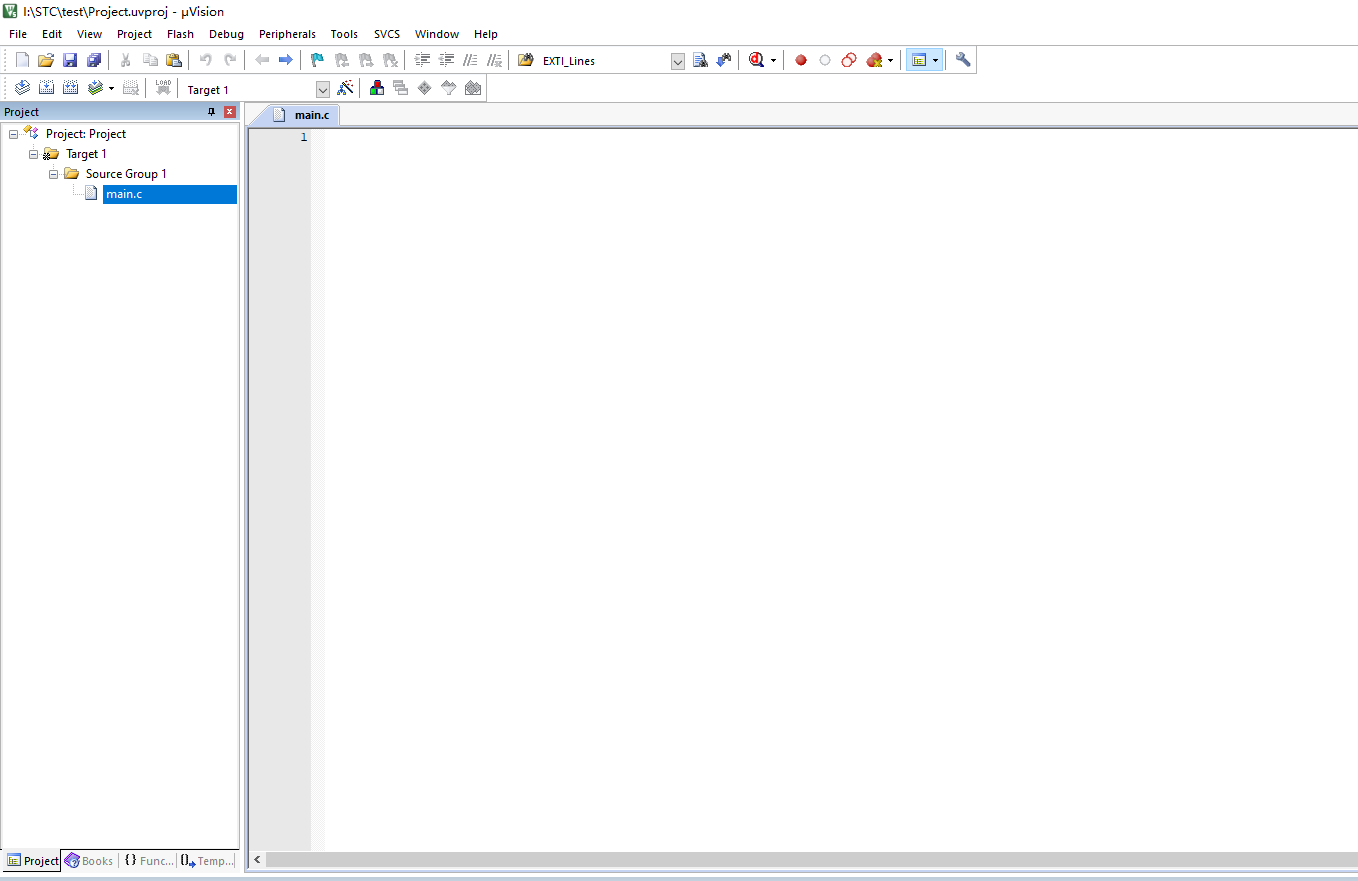
Task: Click line 1 in the code editor
Action: pos(840,137)
